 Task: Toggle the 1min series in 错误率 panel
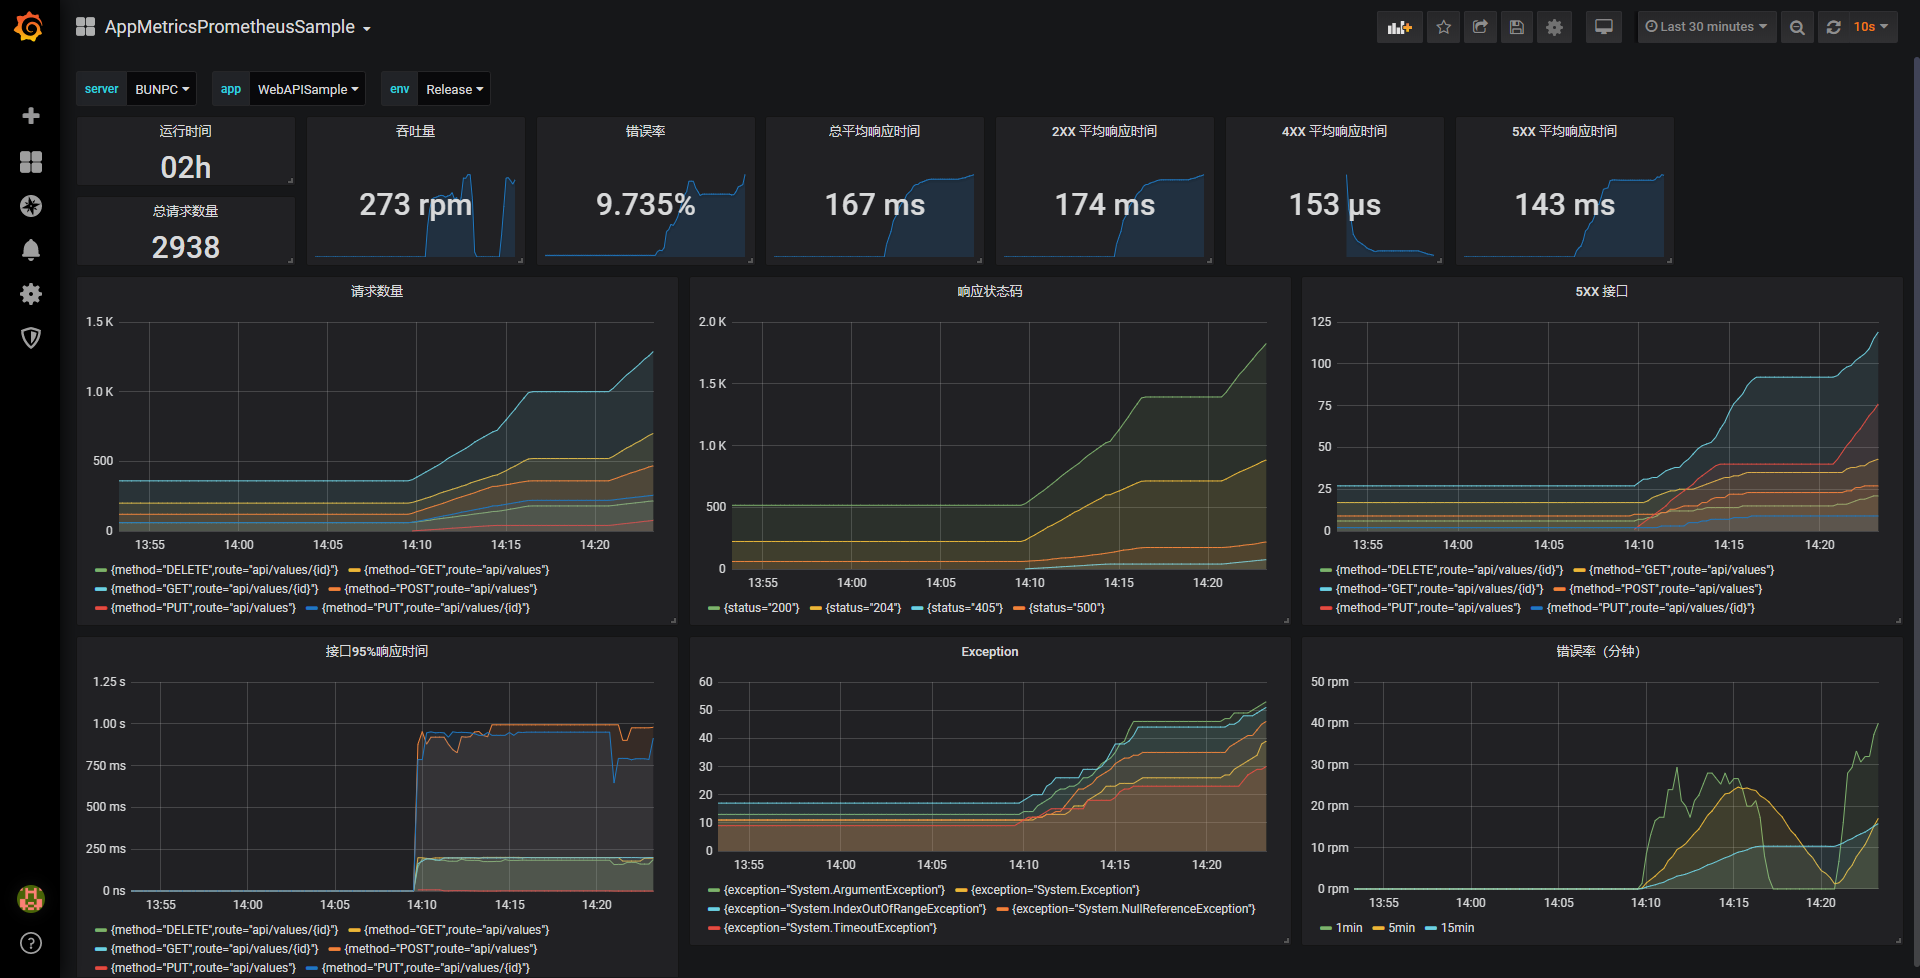(1345, 927)
